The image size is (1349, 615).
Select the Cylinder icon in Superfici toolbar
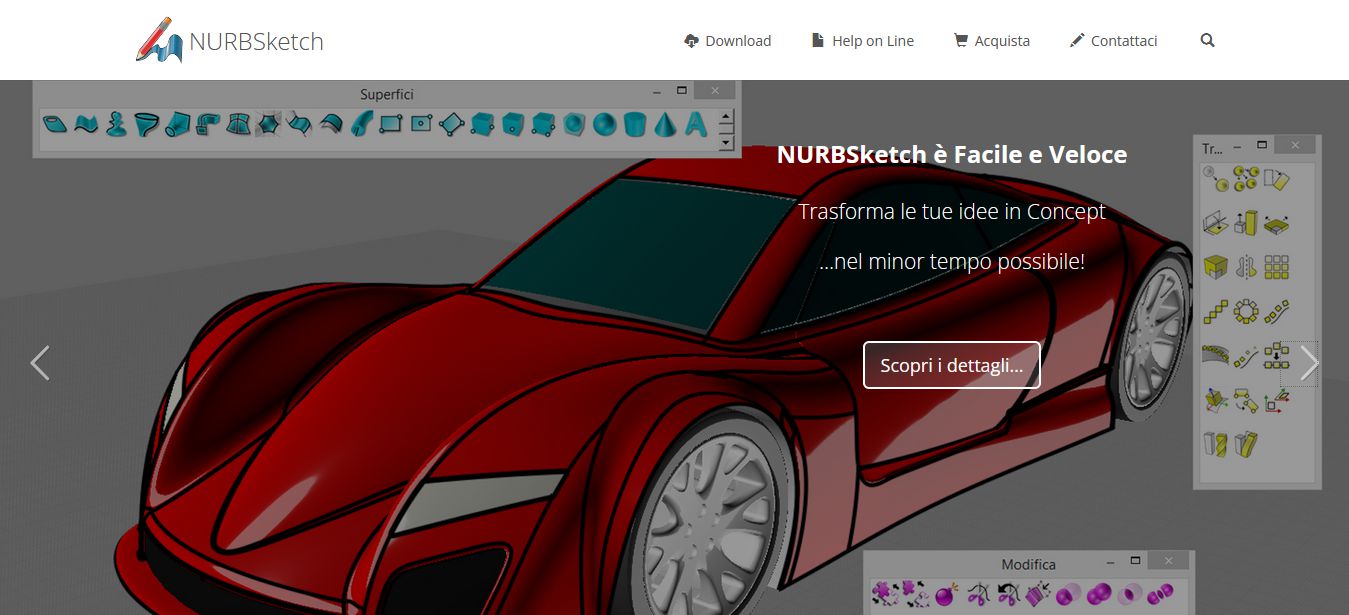tap(635, 124)
